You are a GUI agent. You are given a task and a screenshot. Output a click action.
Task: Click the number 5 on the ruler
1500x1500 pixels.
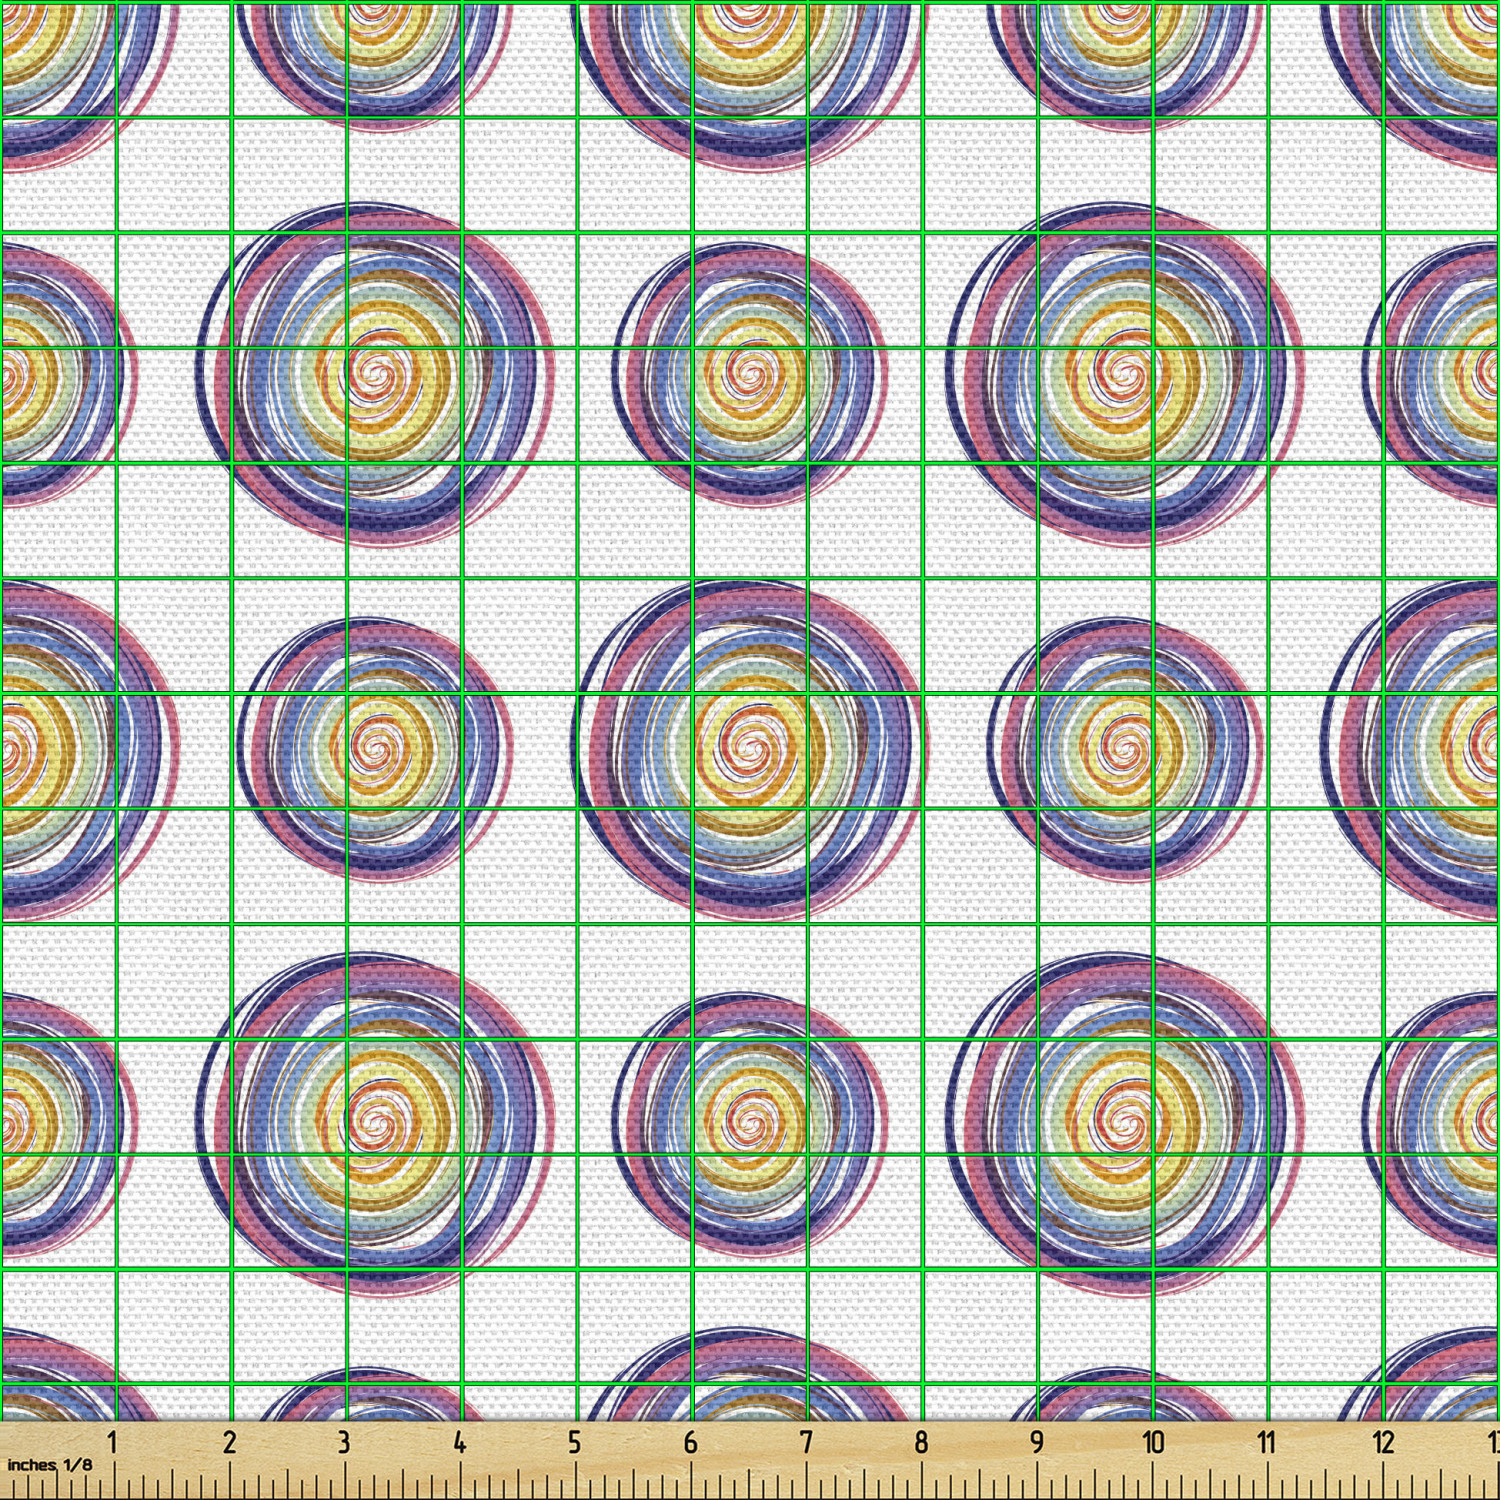(x=575, y=1442)
